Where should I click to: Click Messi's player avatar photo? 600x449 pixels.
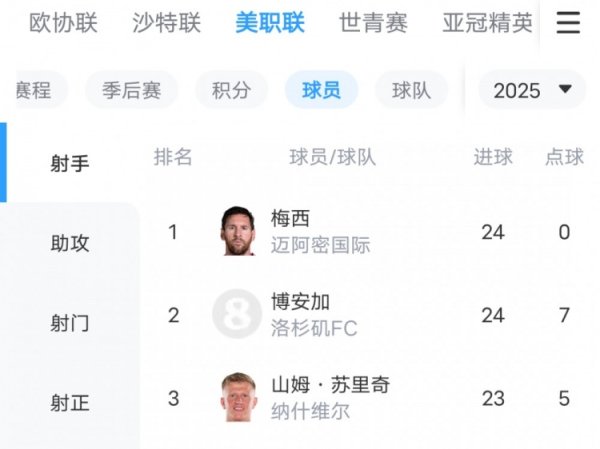point(238,231)
